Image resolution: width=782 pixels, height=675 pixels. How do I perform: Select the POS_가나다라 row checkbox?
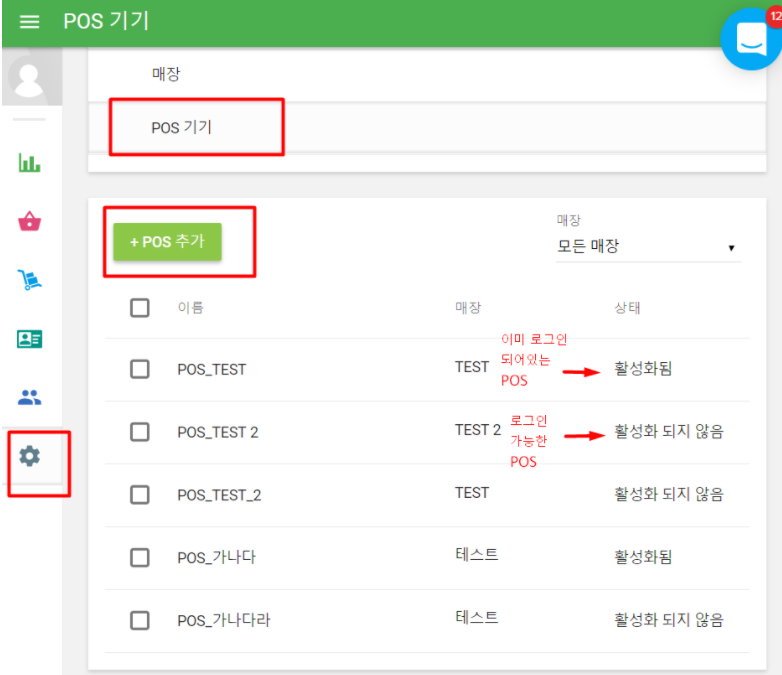(140, 620)
